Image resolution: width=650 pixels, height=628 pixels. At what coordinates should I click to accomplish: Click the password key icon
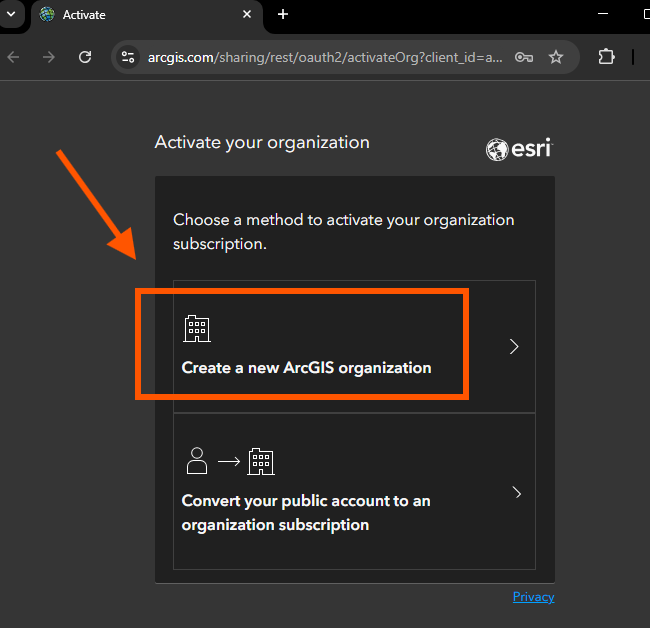(524, 57)
